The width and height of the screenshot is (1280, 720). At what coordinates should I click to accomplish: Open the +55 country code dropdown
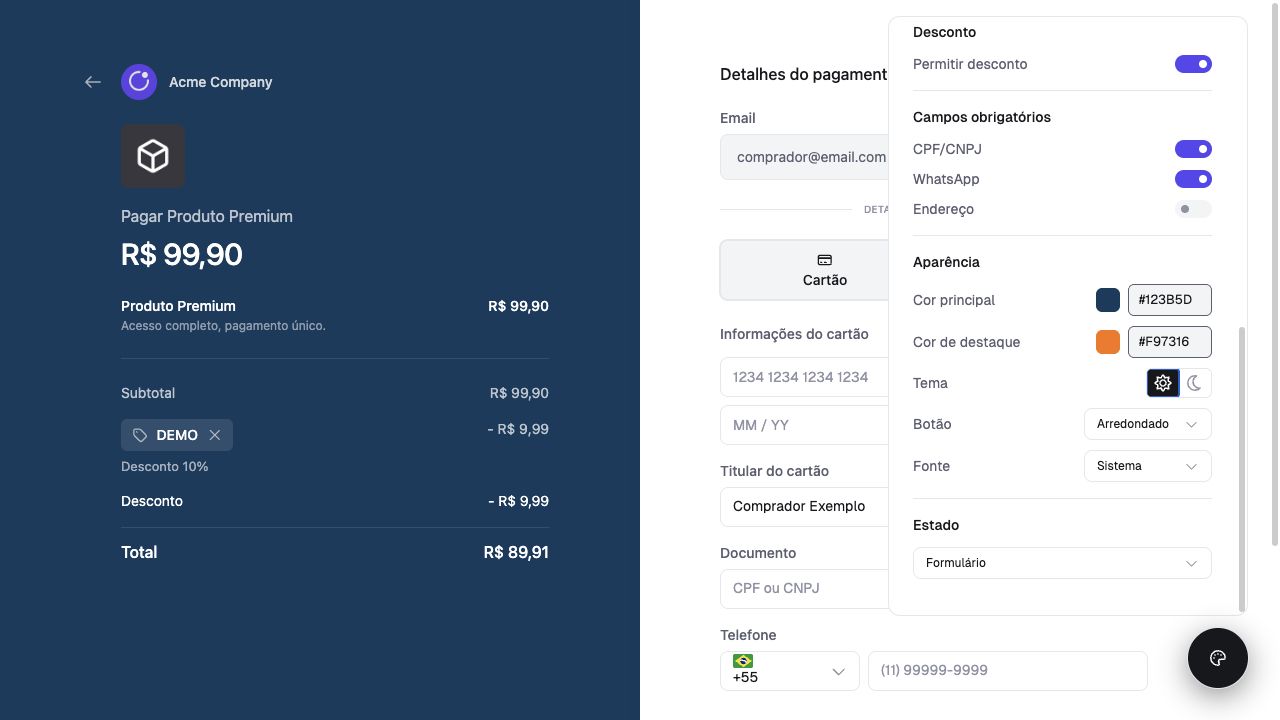point(789,670)
